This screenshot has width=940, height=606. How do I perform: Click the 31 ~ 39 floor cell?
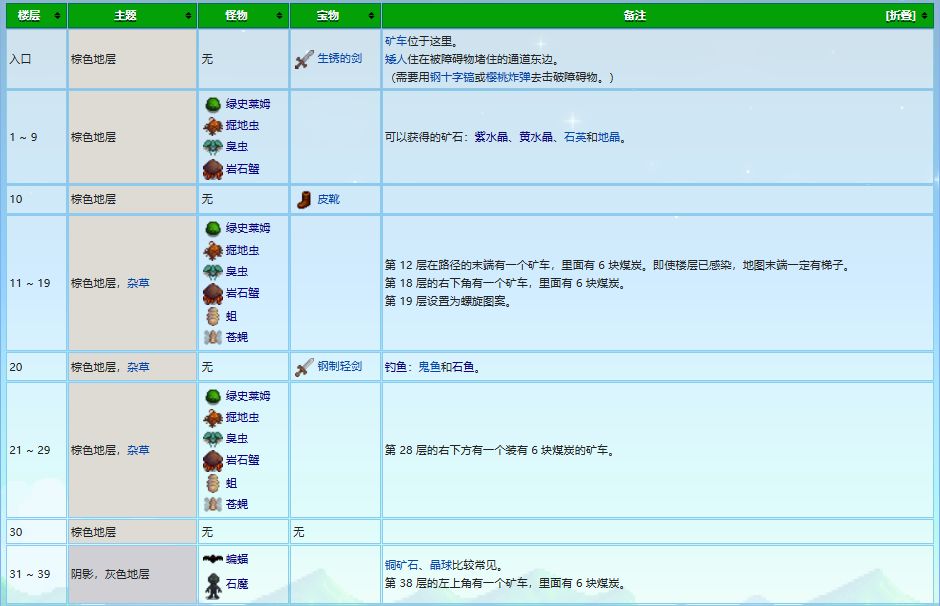pyautogui.click(x=37, y=574)
